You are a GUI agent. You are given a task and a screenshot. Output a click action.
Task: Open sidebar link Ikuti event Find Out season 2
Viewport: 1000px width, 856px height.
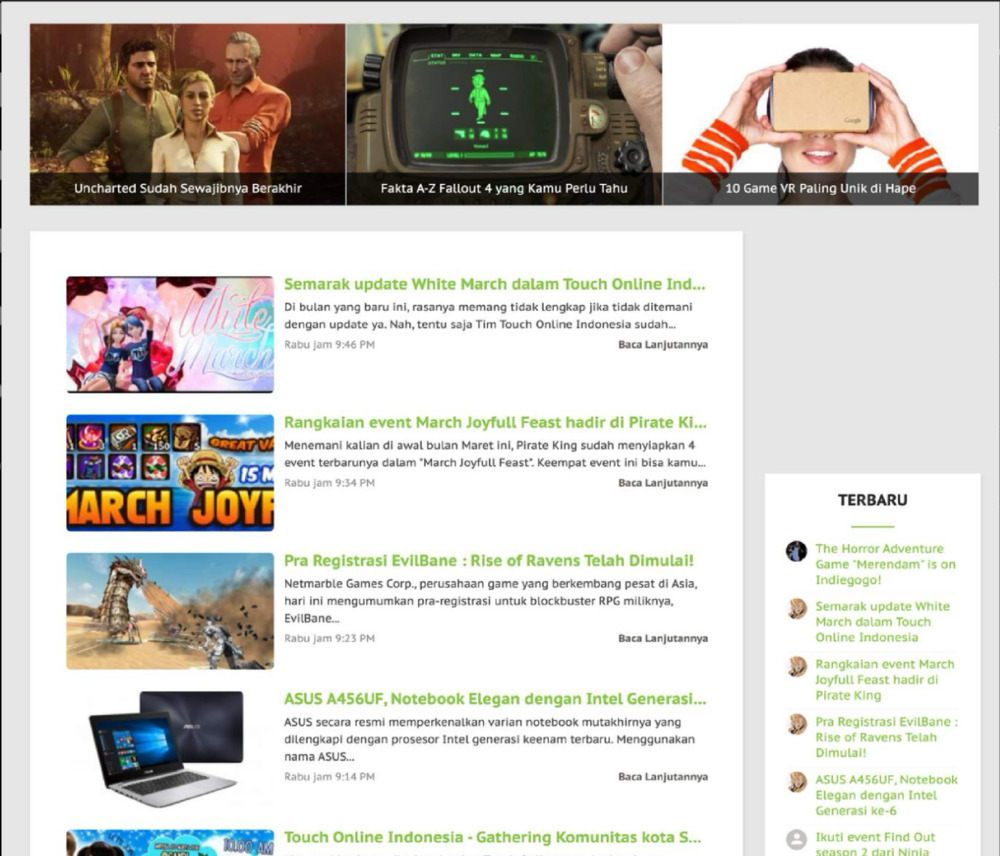tap(876, 843)
